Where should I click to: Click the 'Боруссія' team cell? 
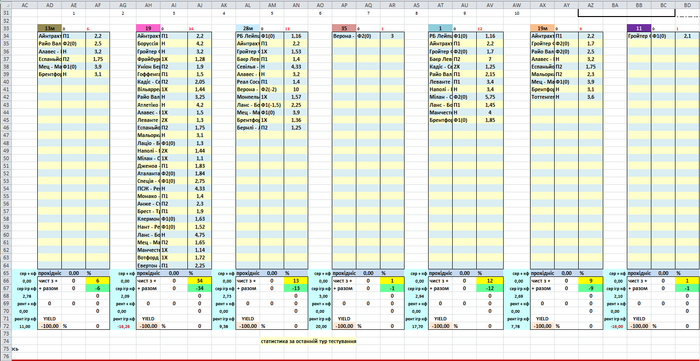pyautogui.click(x=148, y=44)
